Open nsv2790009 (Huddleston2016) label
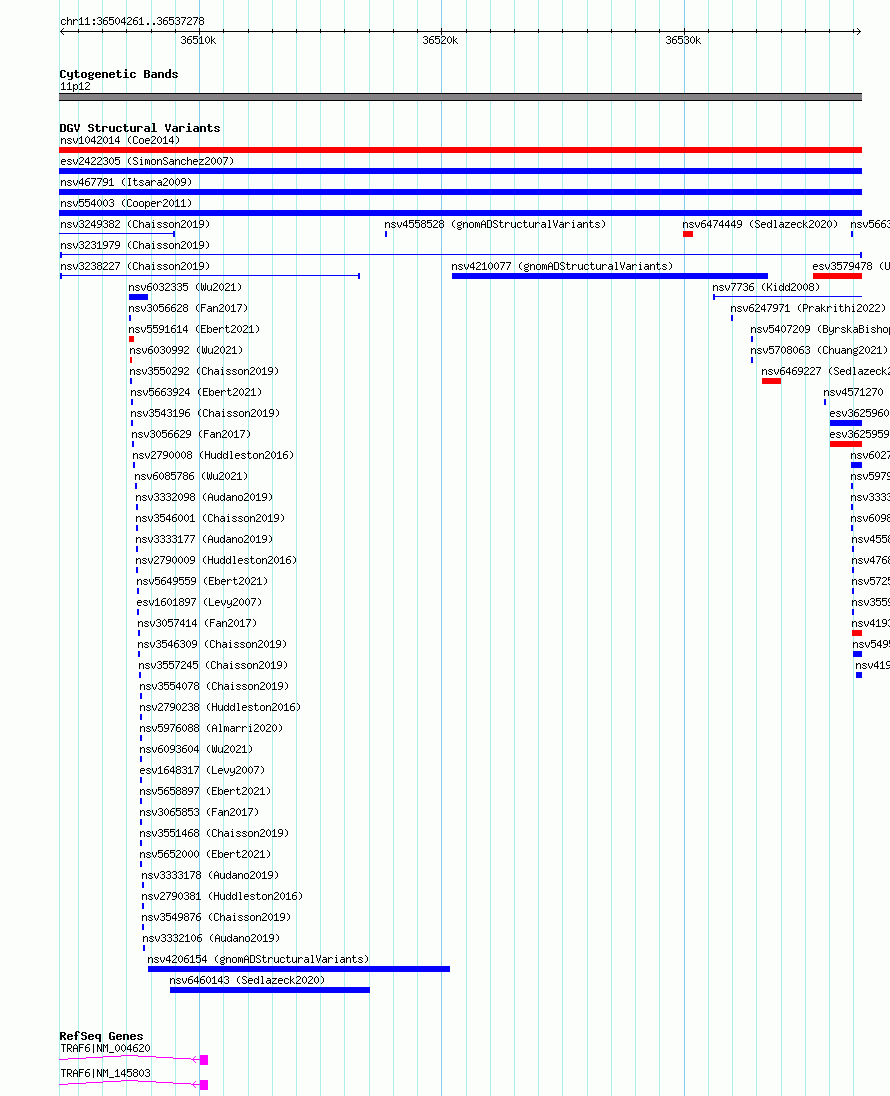Viewport: 890px width, 1096px height. [x=216, y=559]
